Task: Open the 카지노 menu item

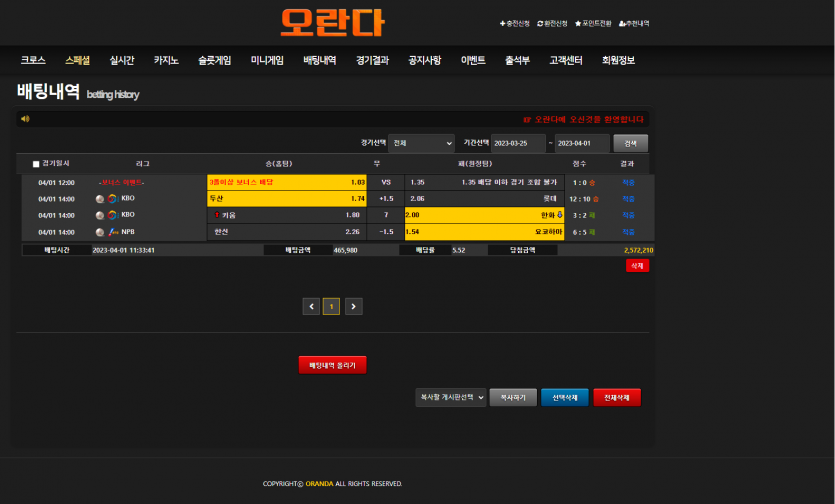Action: [166, 60]
